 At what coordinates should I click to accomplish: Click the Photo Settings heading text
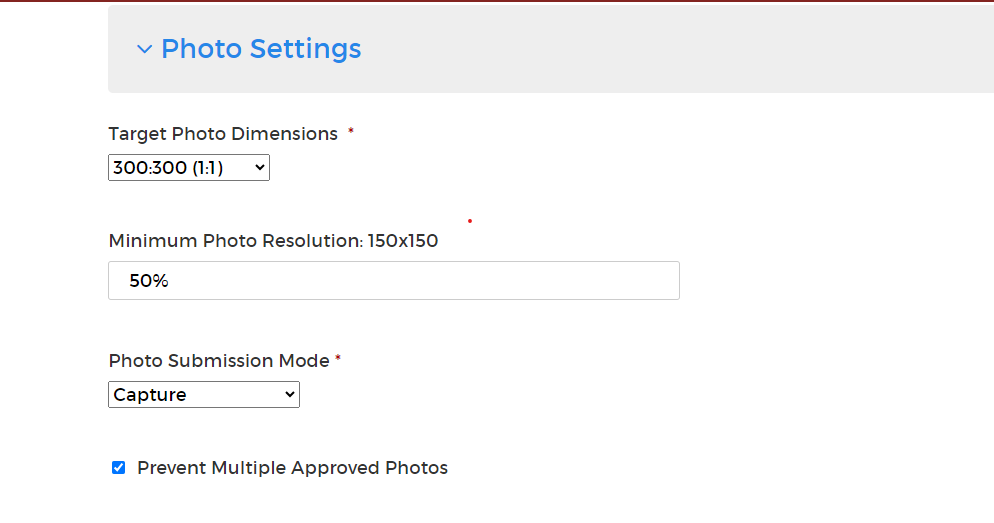click(261, 49)
